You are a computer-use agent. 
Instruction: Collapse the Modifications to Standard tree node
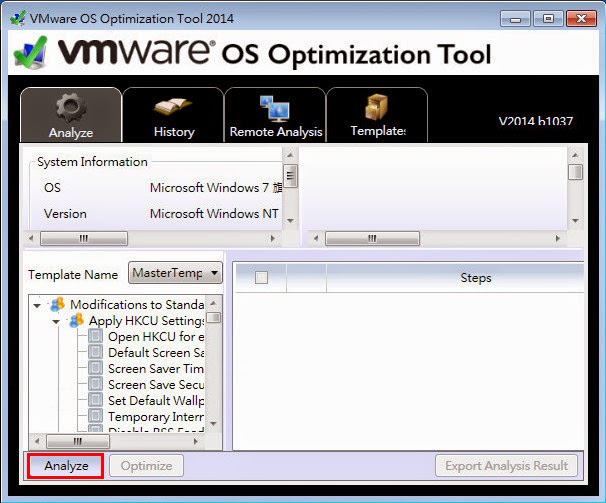[x=37, y=305]
